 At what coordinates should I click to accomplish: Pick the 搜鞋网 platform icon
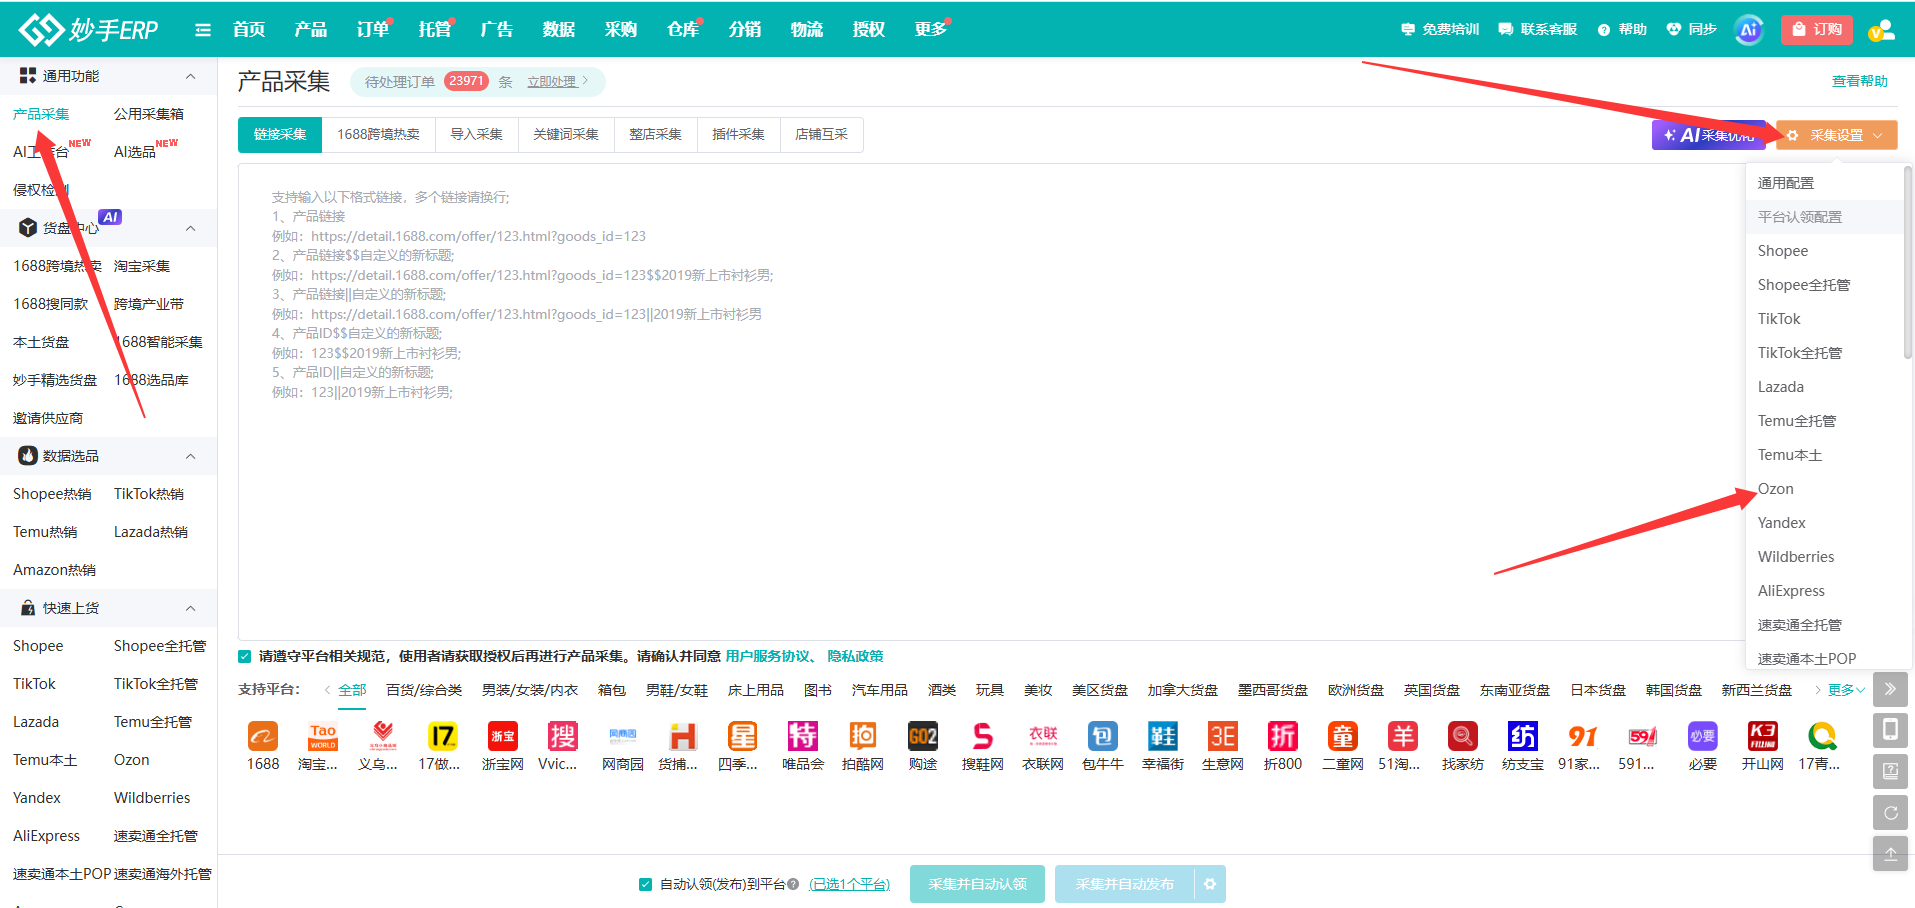click(982, 737)
